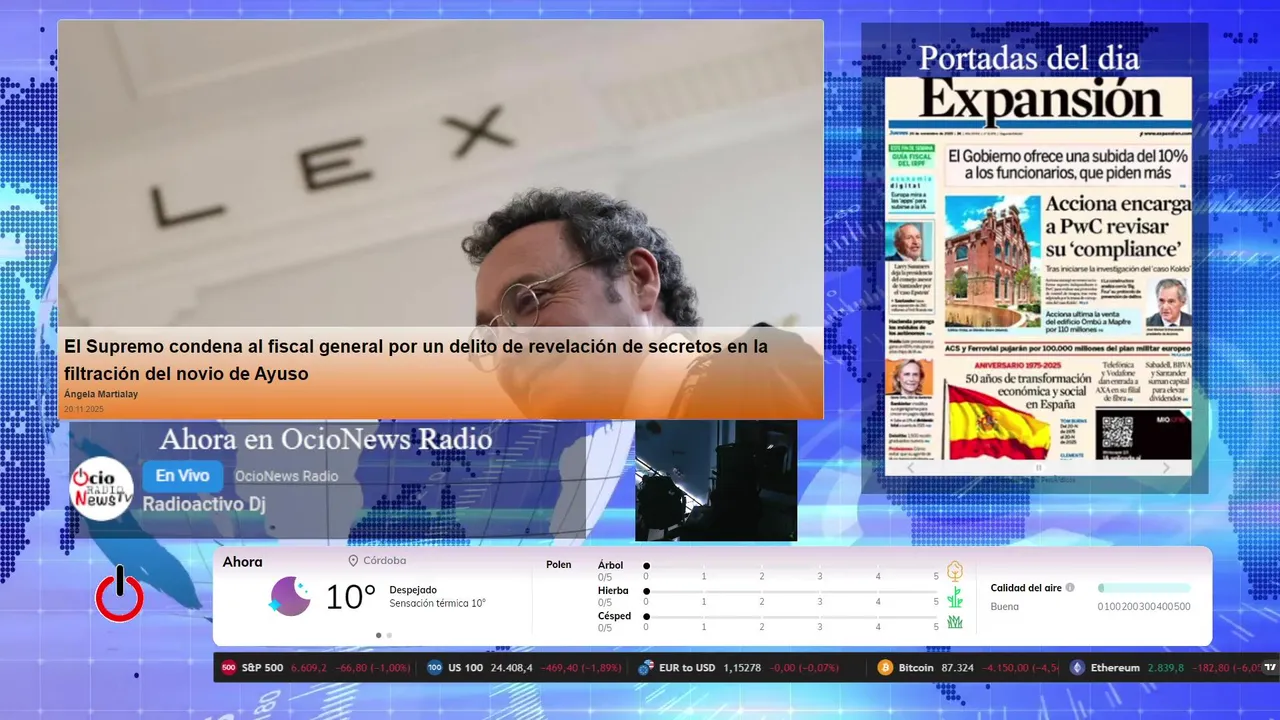Click the Despejado weather condition
Image resolution: width=1280 pixels, height=720 pixels.
pos(413,590)
